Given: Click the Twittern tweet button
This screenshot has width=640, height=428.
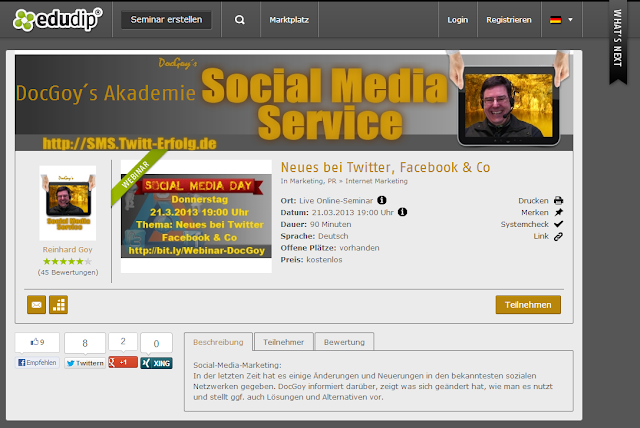Looking at the screenshot, I should [85, 363].
